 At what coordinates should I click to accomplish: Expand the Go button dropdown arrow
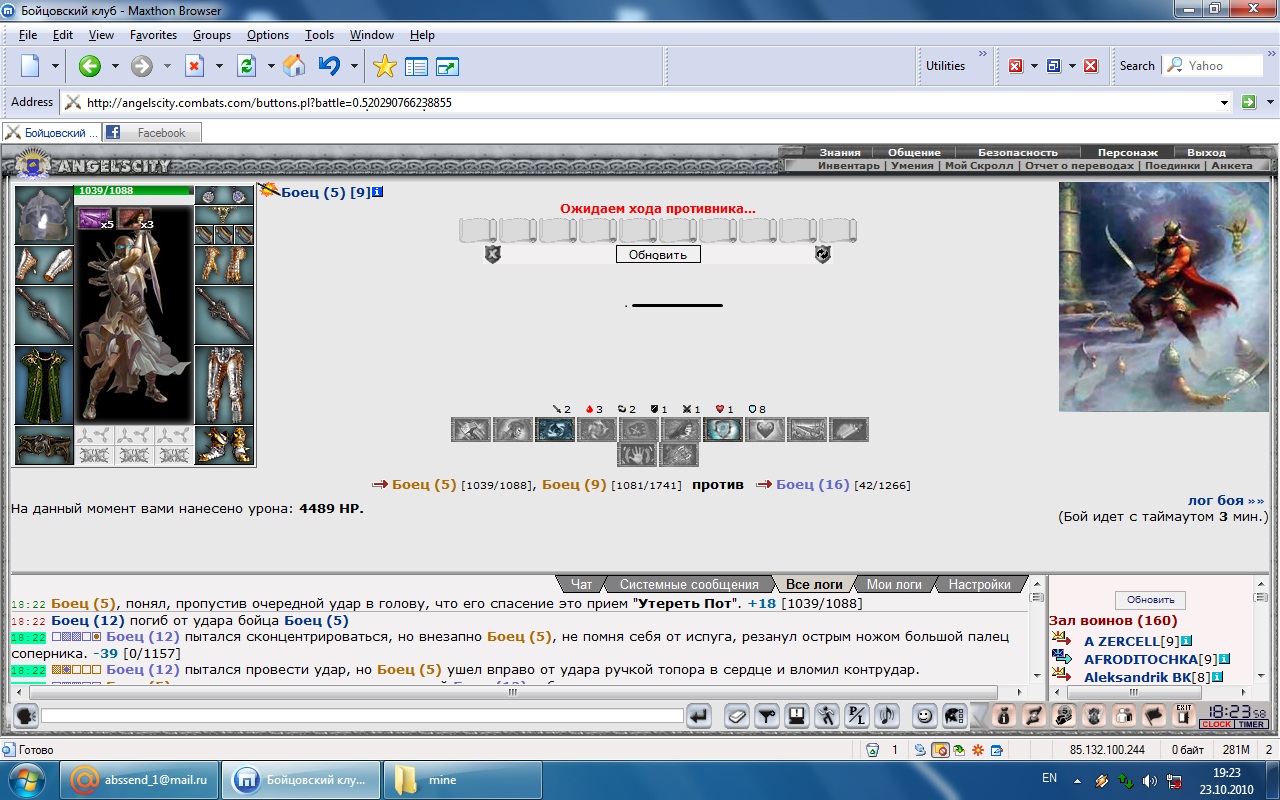pos(1270,102)
